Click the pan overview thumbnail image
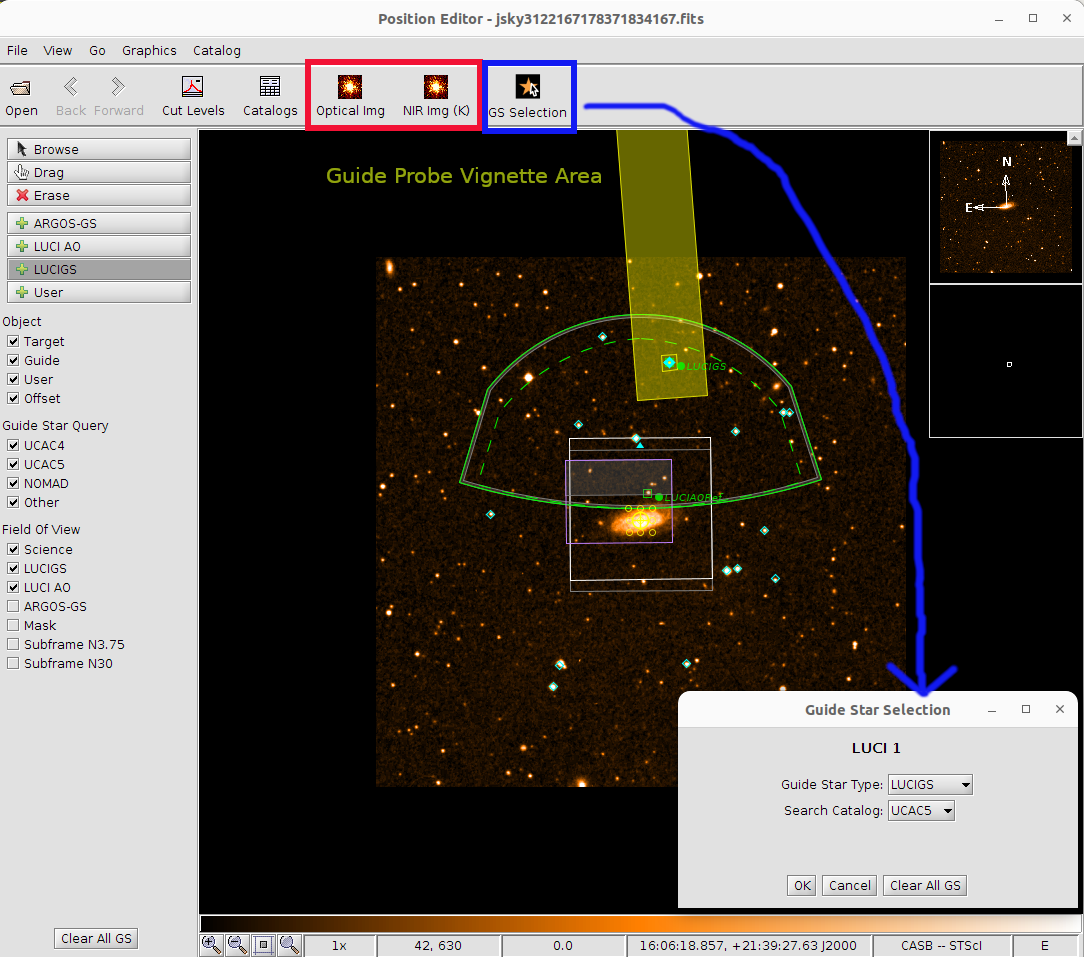Viewport: 1084px width, 957px height. 1005,207
